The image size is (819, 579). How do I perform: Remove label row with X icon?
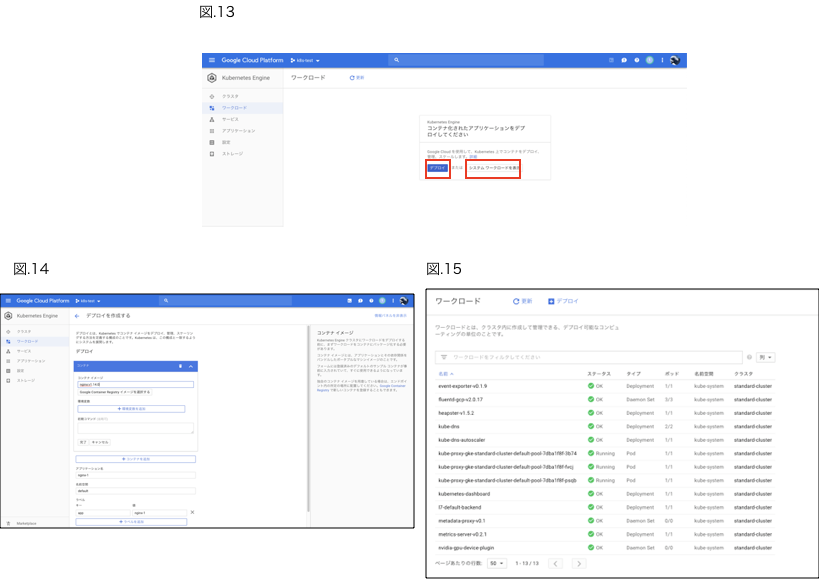(192, 512)
